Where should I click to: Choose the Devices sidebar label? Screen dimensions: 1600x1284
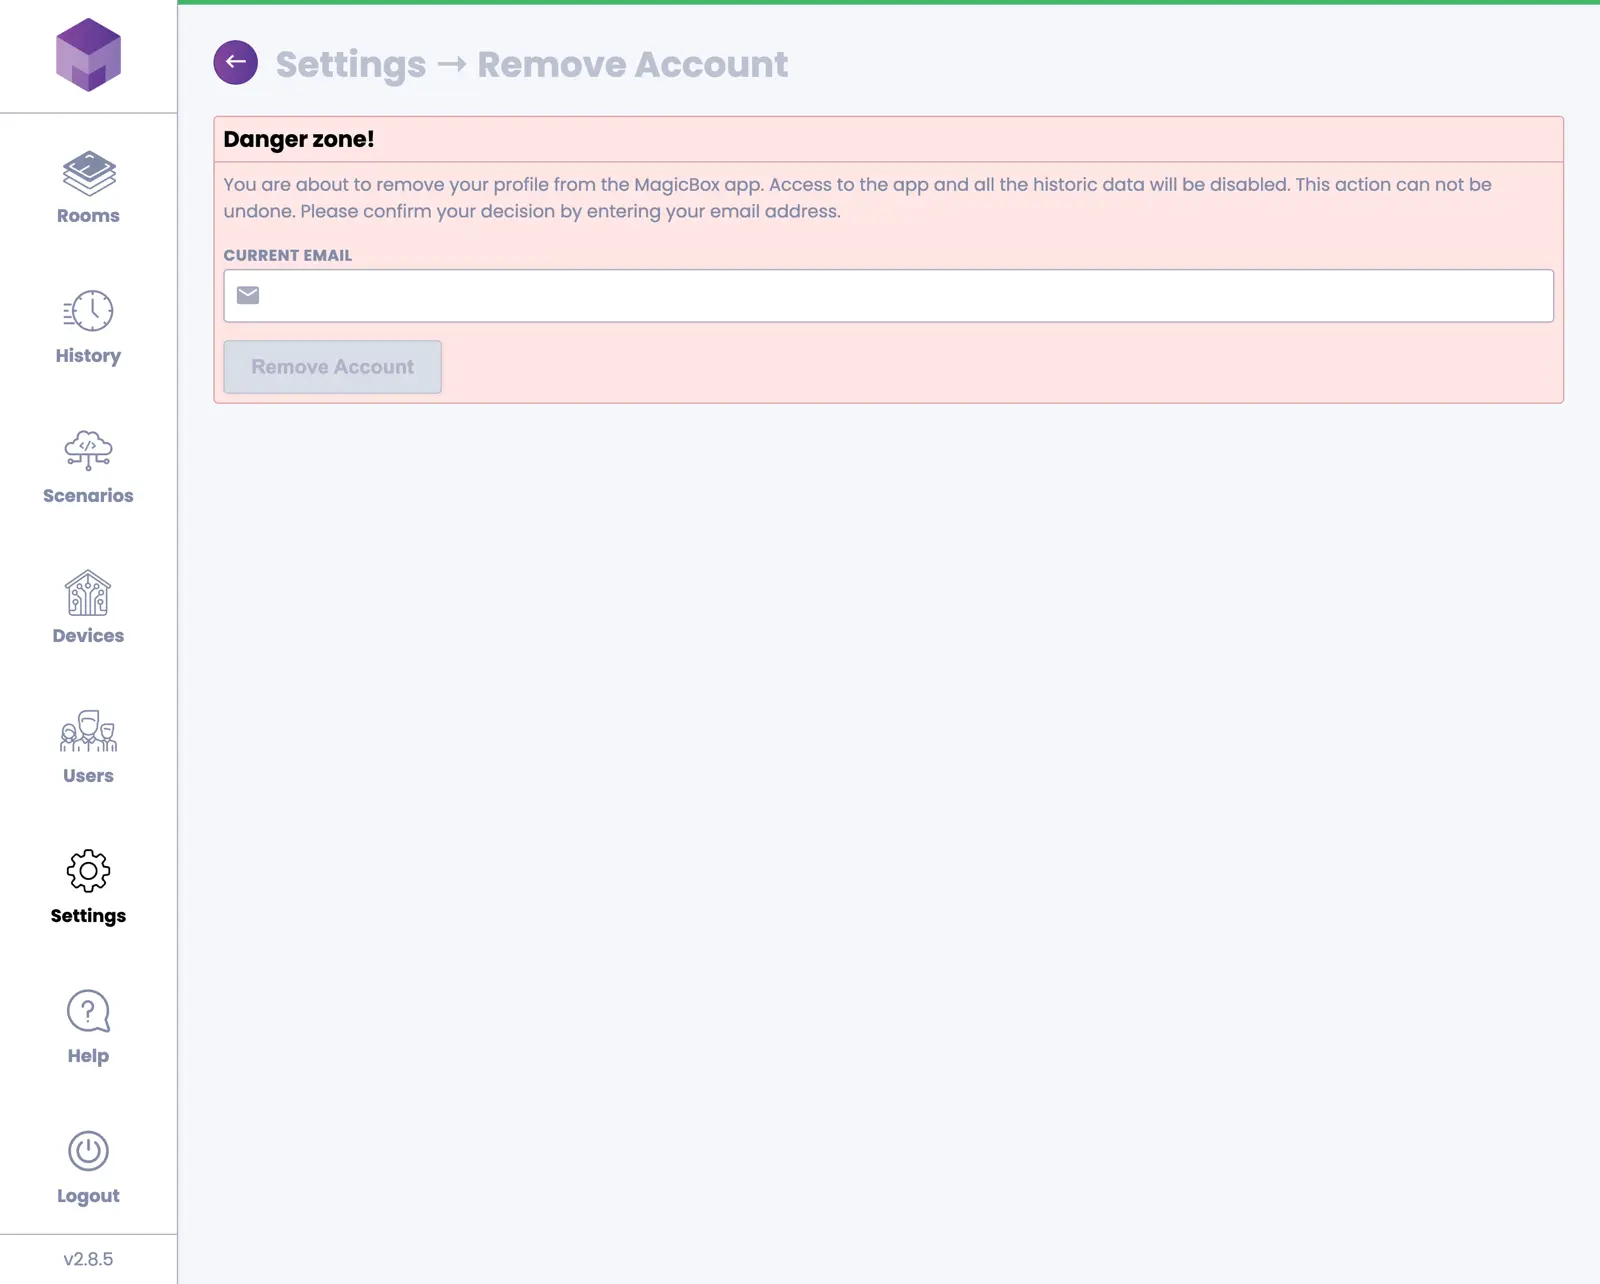tap(88, 636)
